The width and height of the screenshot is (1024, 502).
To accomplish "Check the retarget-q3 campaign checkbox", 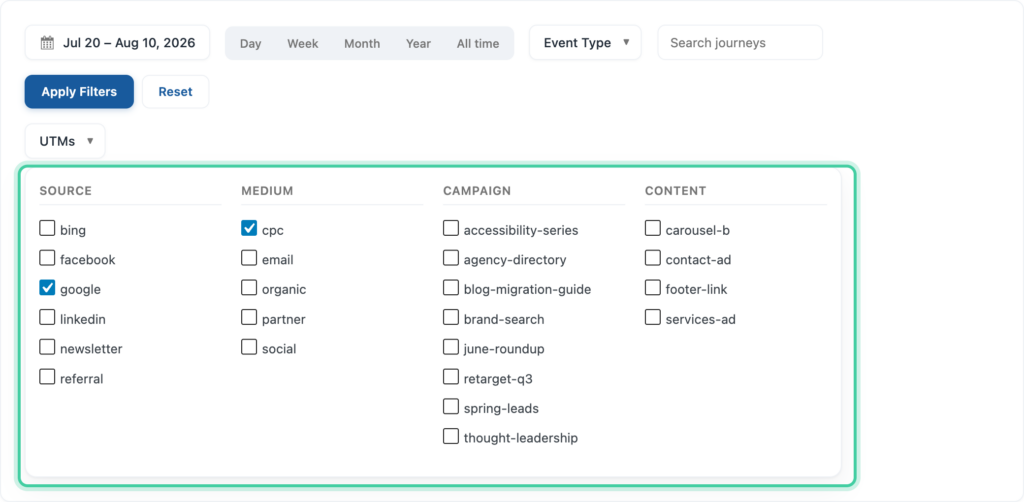I will (451, 377).
